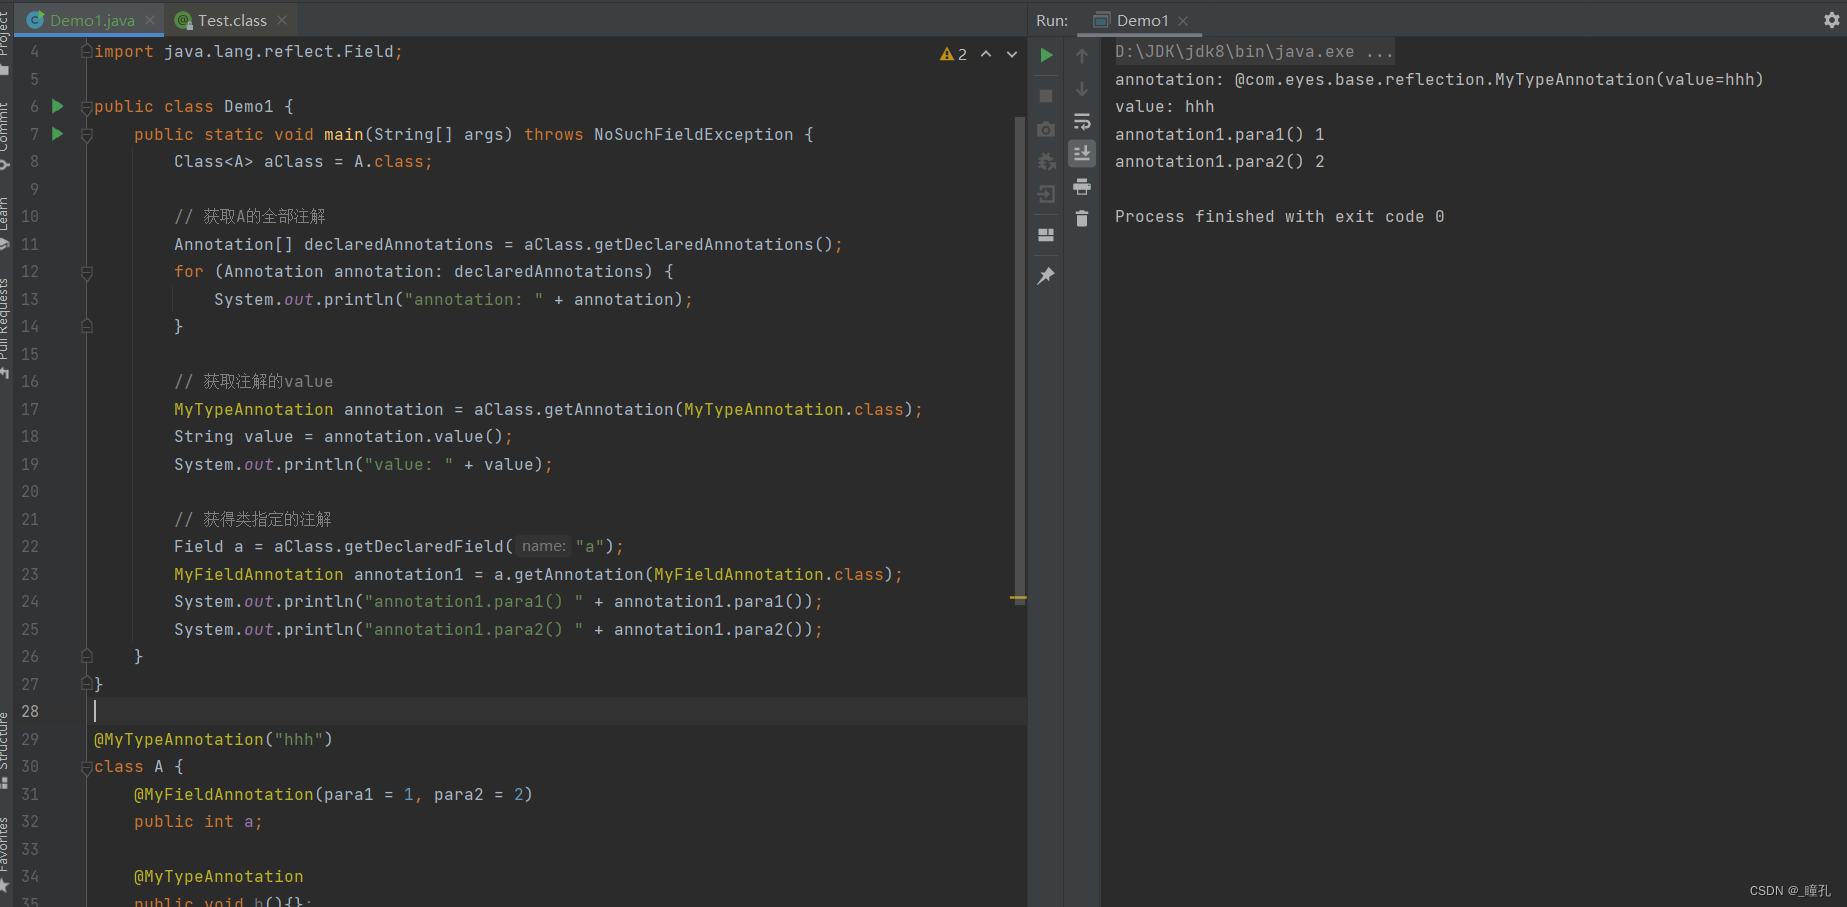Close the Demo1 run tab
The image size is (1847, 907).
point(1183,20)
